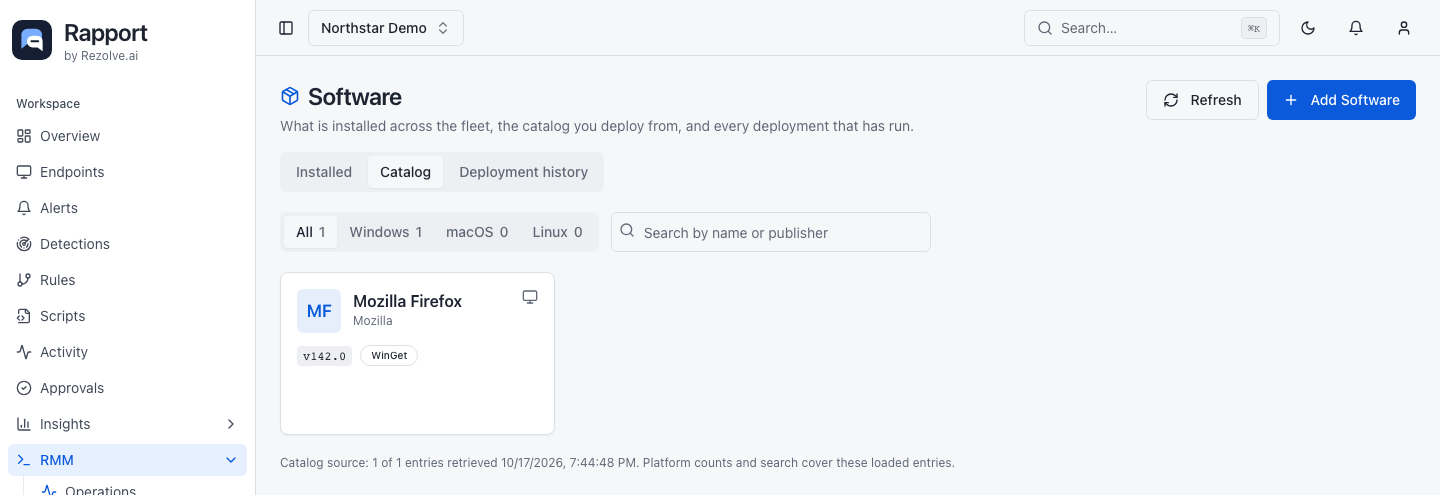
Task: Click the Operations pulse icon
Action: [49, 490]
